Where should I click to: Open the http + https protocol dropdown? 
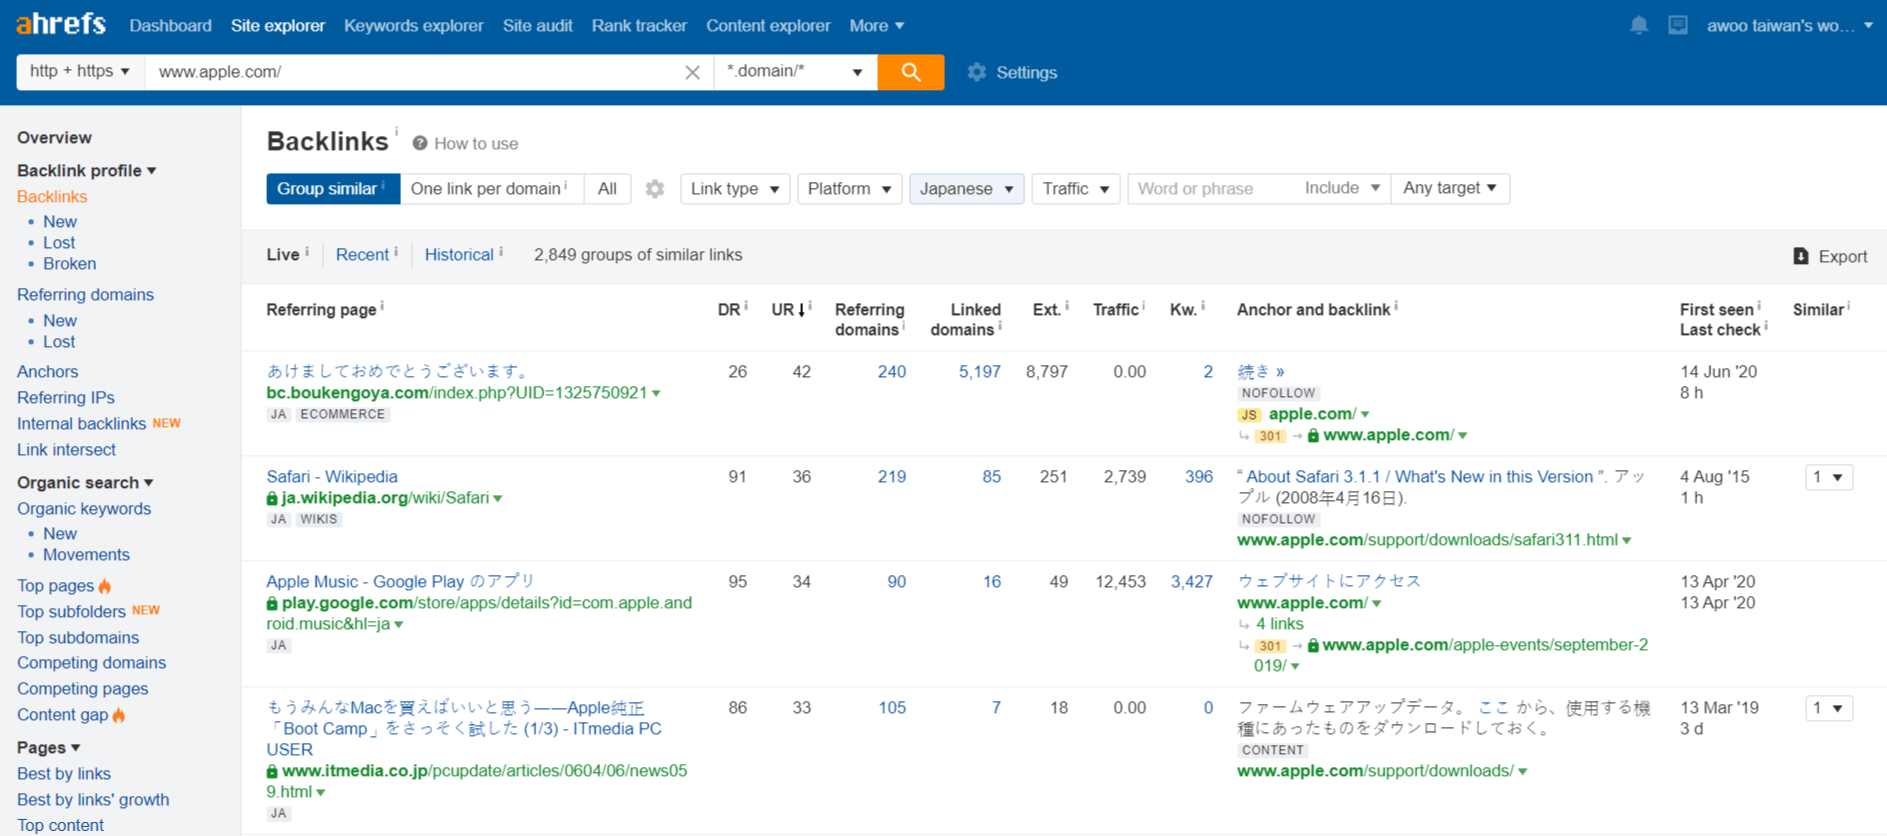80,72
